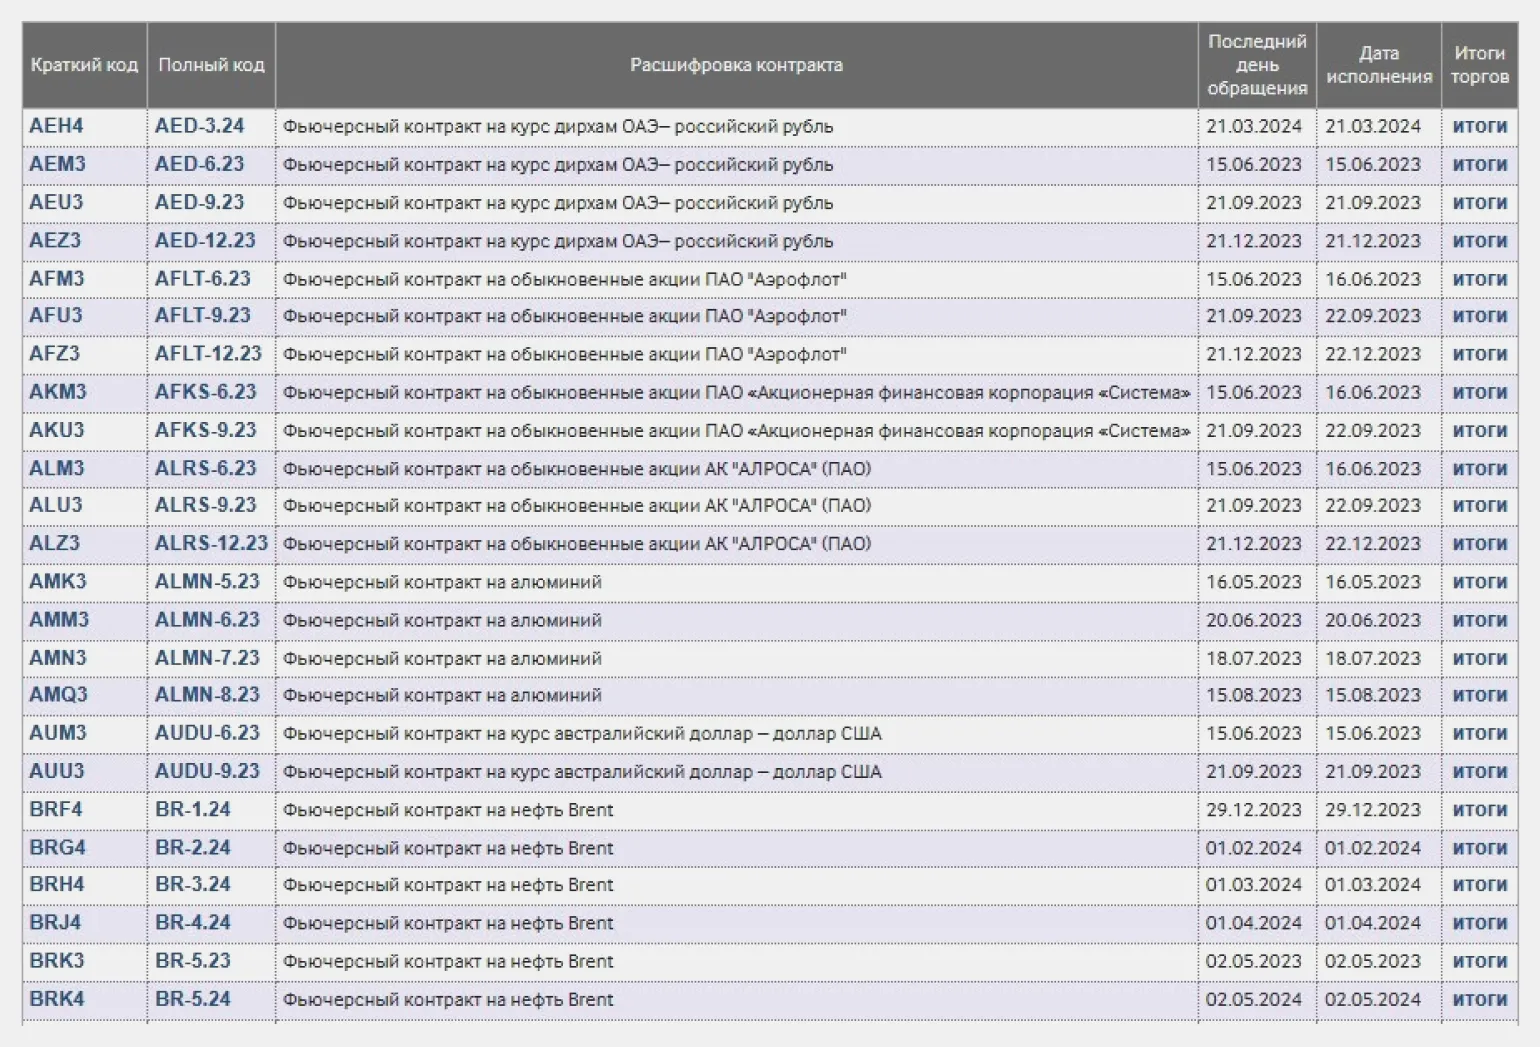Click the 'Итоги торгов' column header
Image resolution: width=1540 pixels, height=1047 pixels.
point(1479,65)
